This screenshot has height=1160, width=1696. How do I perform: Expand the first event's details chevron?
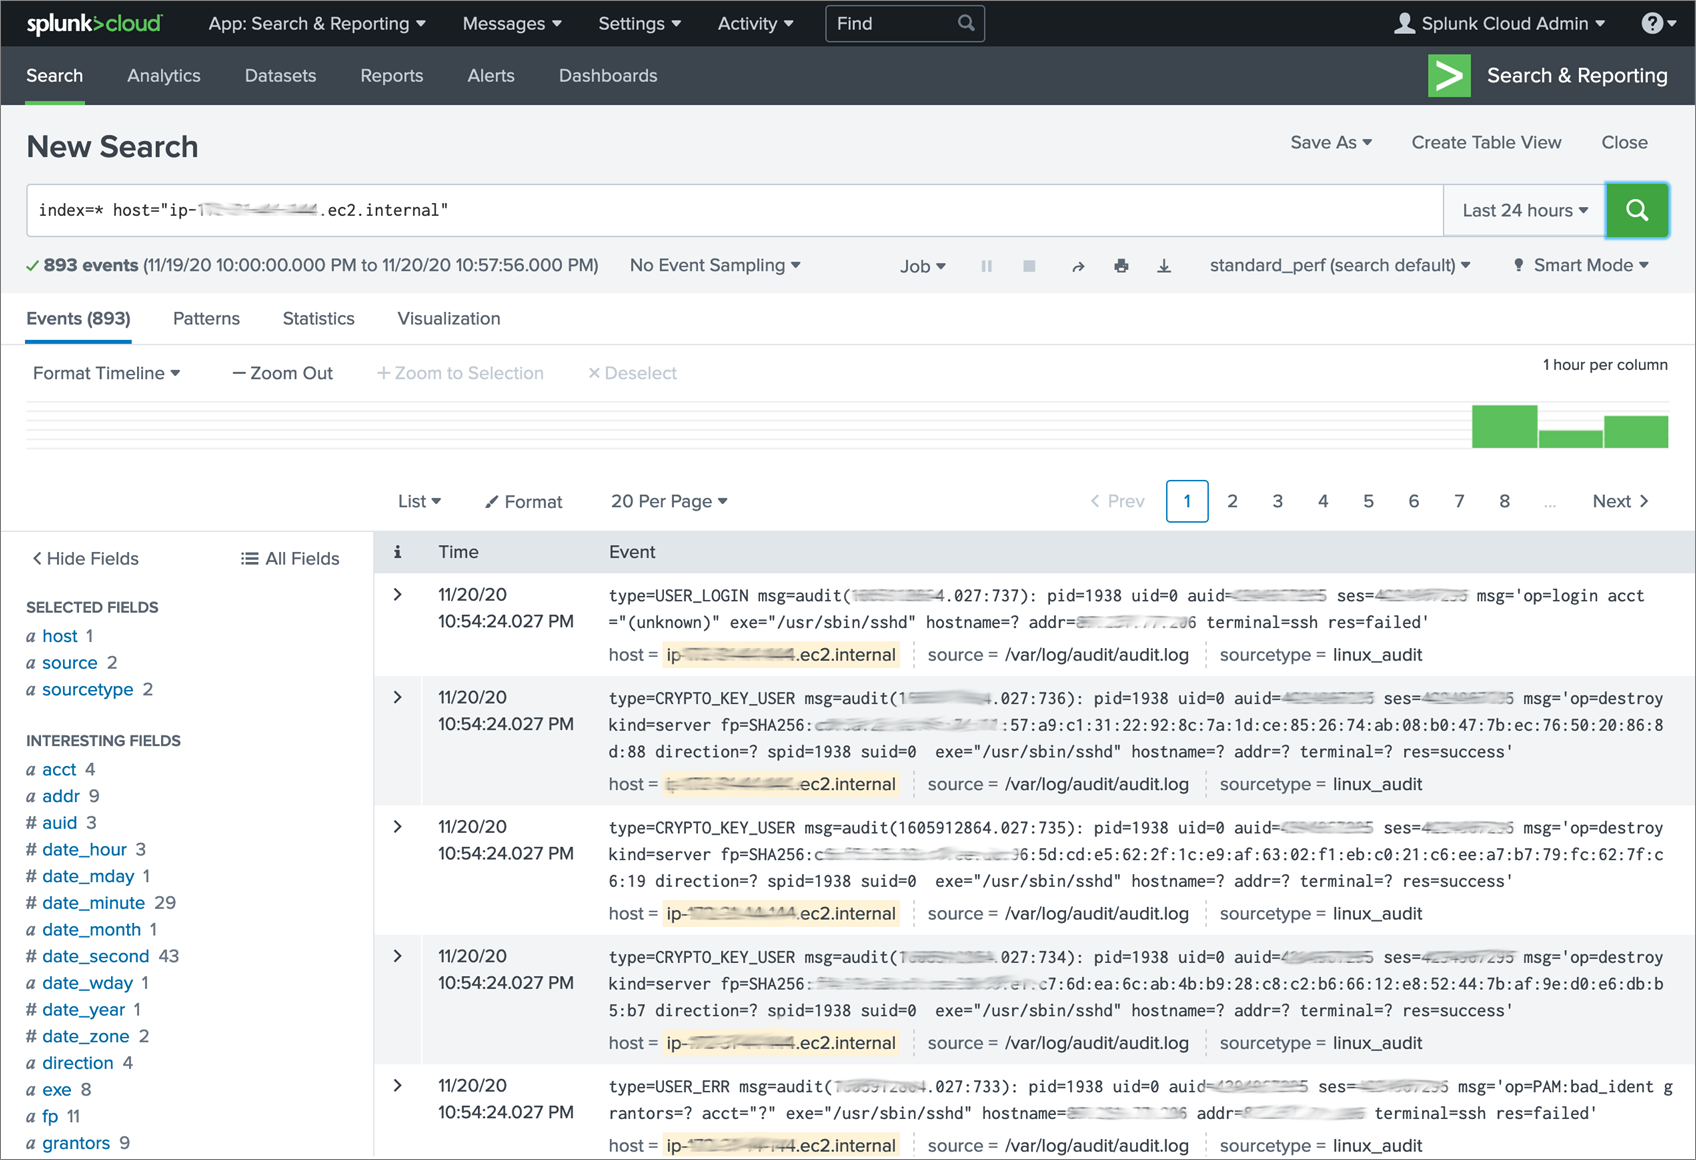[397, 594]
